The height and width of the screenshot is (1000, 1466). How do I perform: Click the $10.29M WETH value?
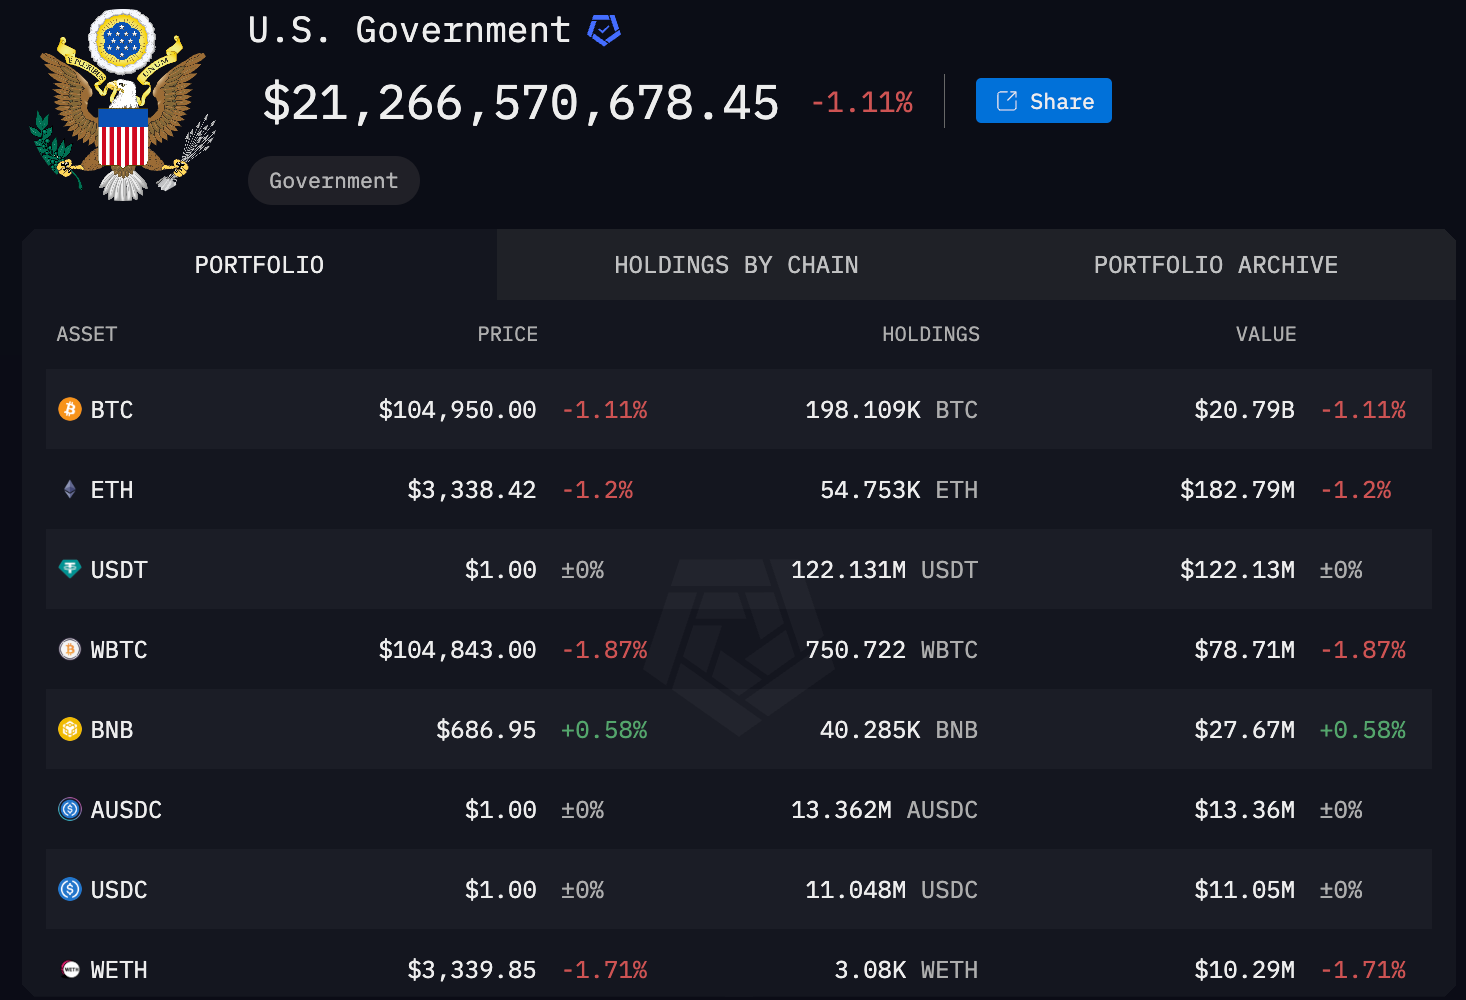(x=1245, y=970)
